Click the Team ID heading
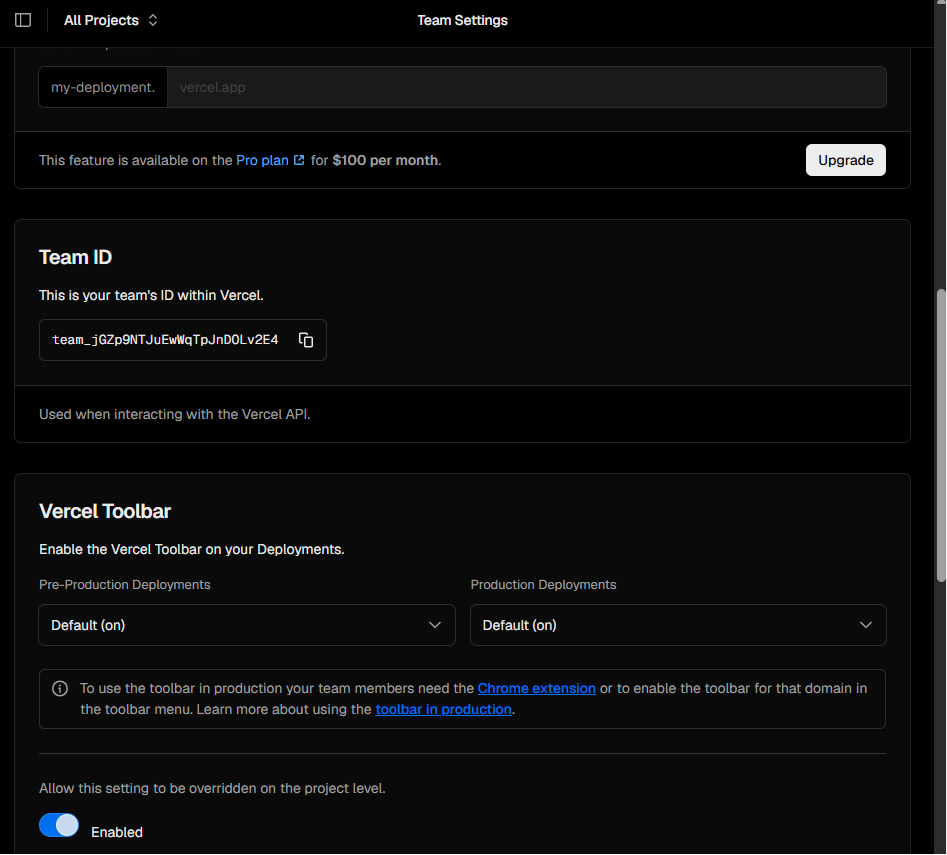The image size is (947, 855). [75, 258]
